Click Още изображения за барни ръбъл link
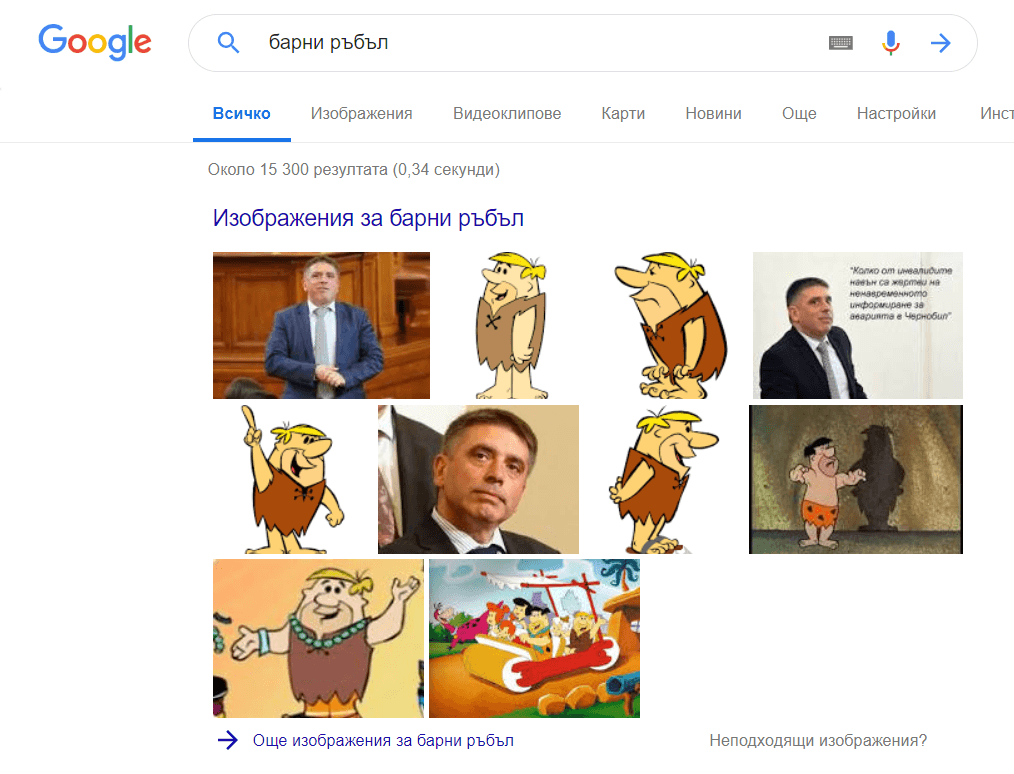 click(383, 740)
